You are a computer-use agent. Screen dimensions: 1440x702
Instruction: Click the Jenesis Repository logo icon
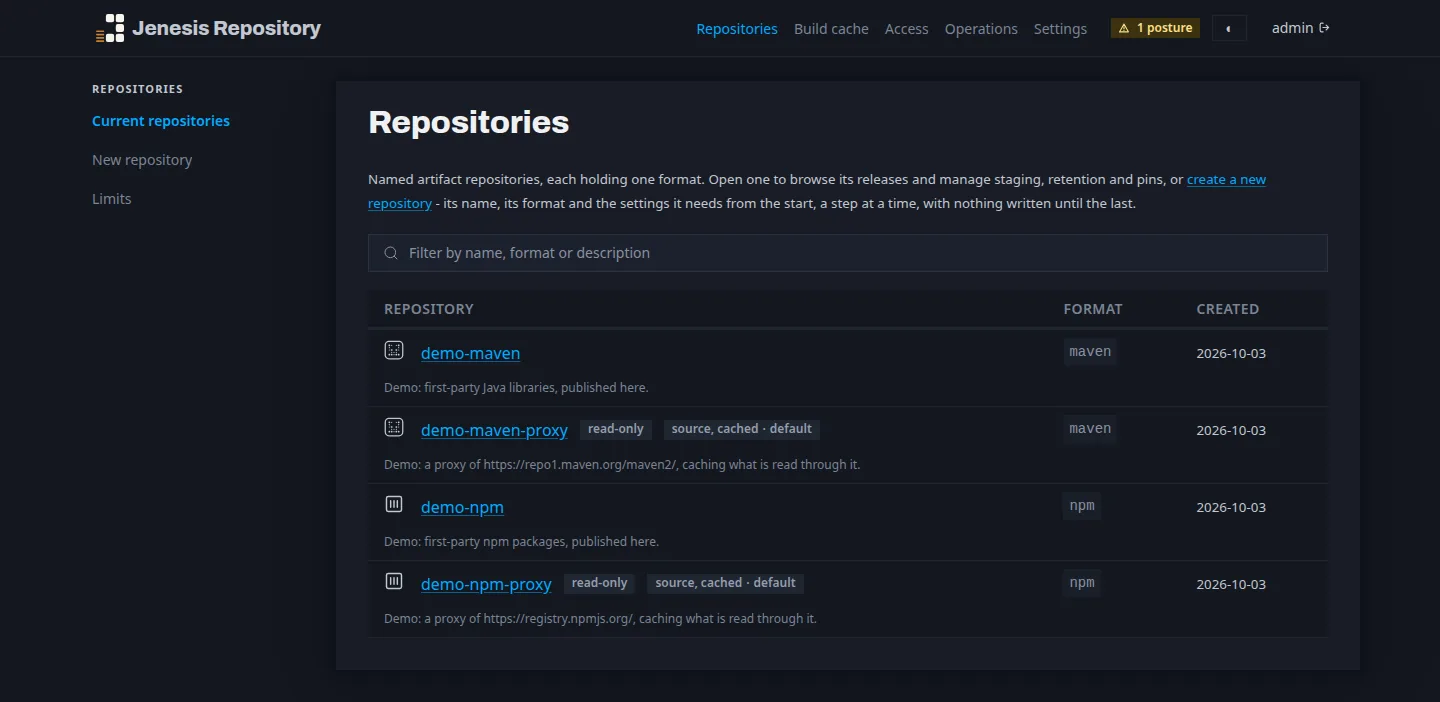[x=110, y=28]
